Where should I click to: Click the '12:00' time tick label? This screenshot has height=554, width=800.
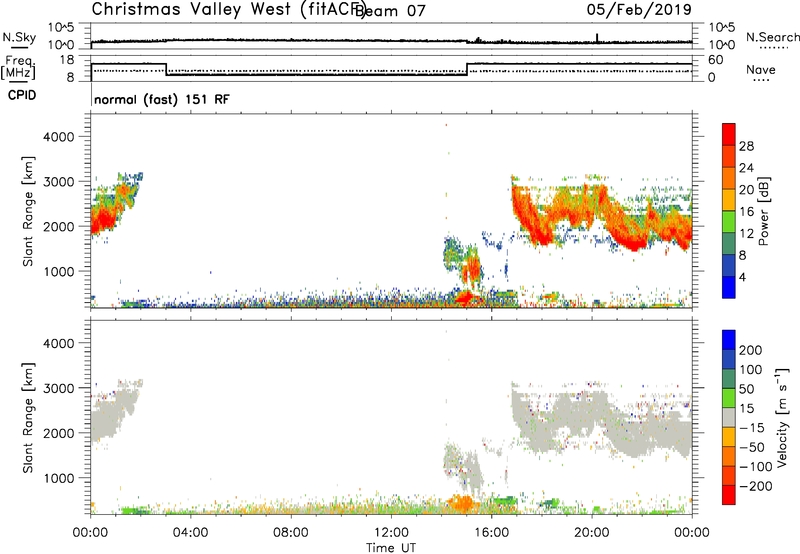click(x=391, y=533)
